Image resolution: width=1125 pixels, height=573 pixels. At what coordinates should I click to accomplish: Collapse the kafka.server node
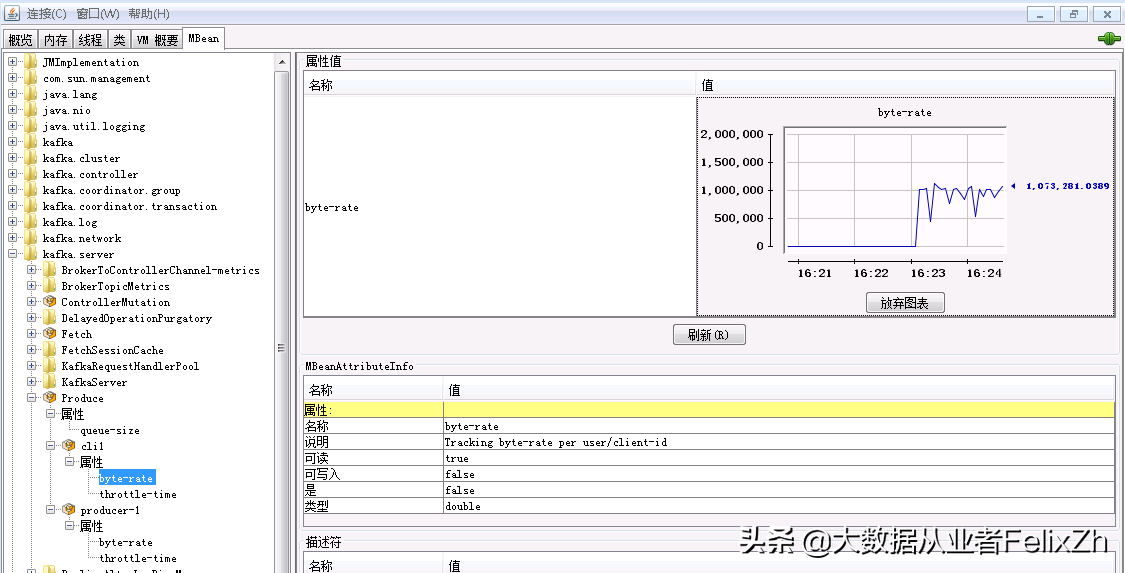[x=12, y=254]
